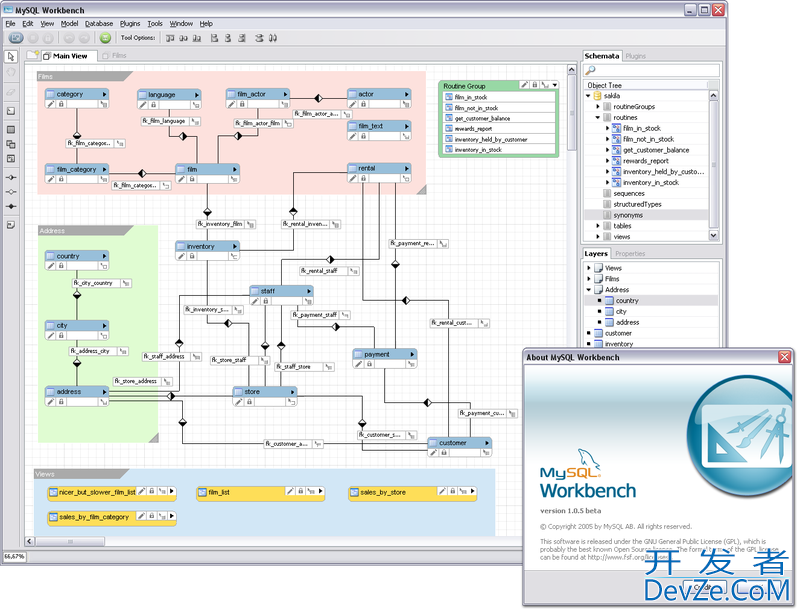Viewport: 800px width, 612px height.
Task: Click the Schemata search input field
Action: pos(653,70)
